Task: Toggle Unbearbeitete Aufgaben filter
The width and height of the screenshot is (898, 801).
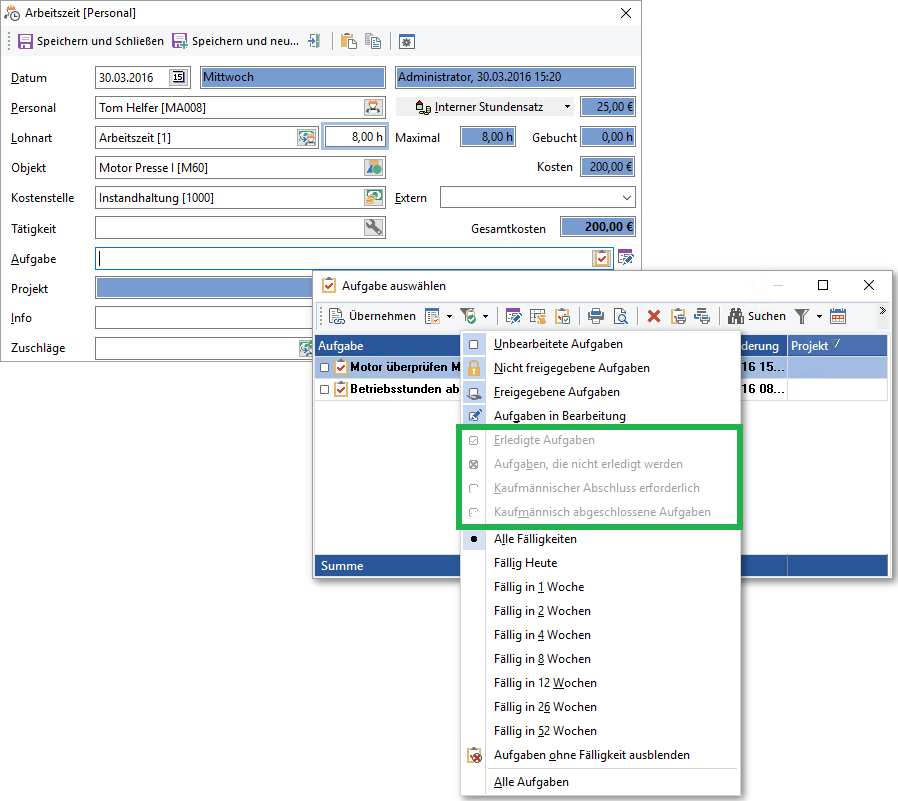Action: [x=600, y=344]
